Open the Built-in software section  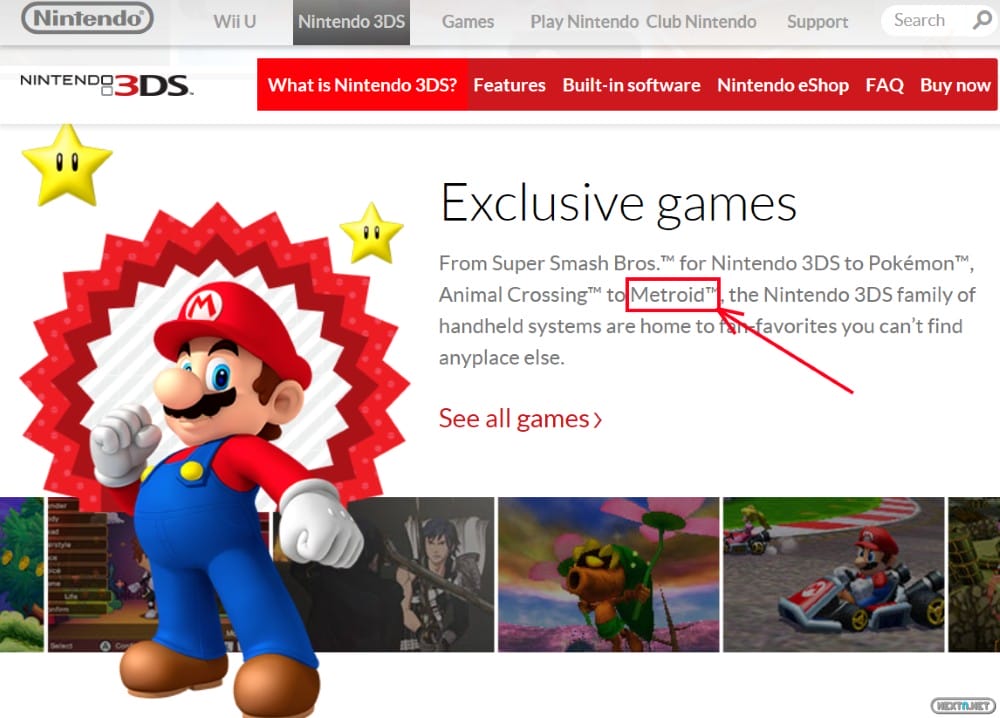[631, 85]
